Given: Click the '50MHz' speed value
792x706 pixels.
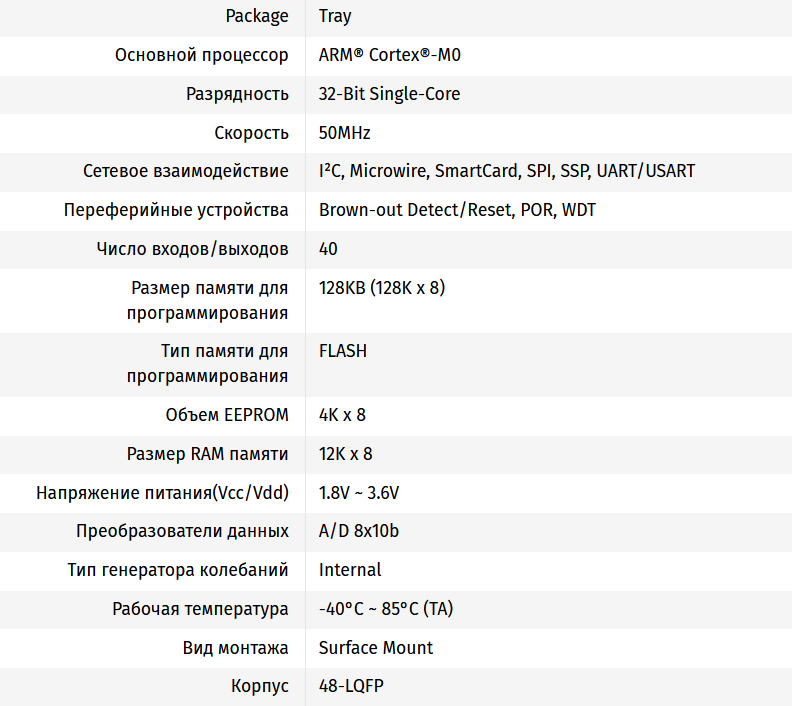Looking at the screenshot, I should pos(345,133).
